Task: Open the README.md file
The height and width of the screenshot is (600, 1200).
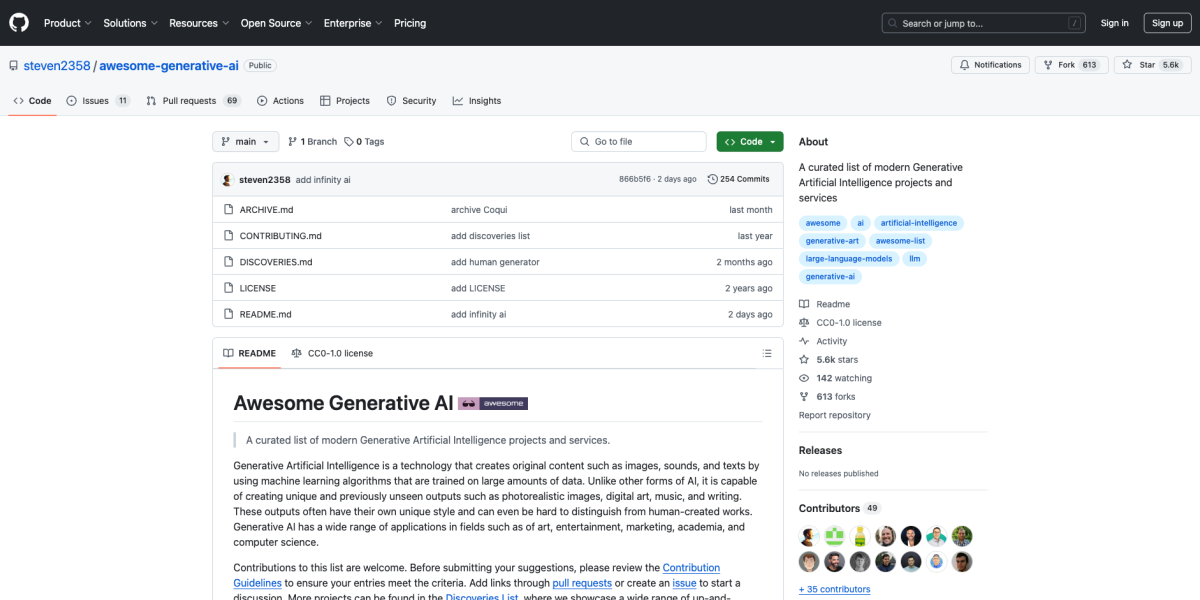Action: click(266, 314)
